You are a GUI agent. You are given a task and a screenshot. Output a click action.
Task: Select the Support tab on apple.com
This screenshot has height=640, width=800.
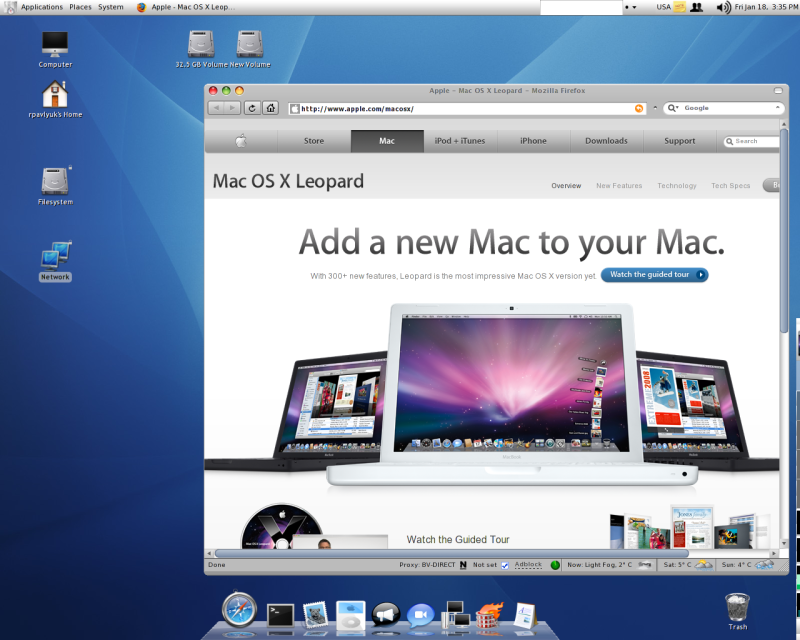tap(680, 141)
